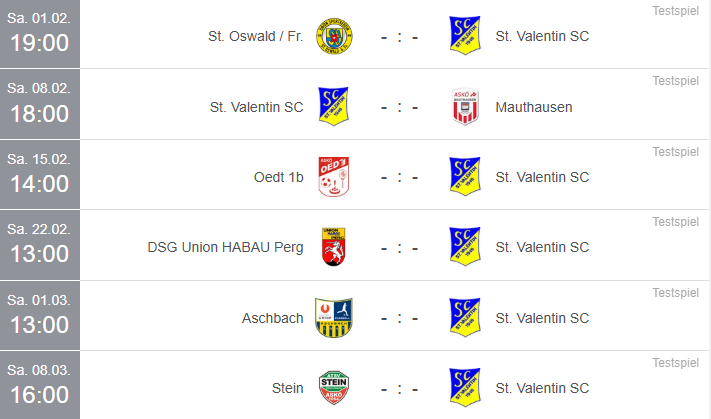The width and height of the screenshot is (711, 419).
Task: Click St. Valentin SC crest in 01.02. match
Action: 465,36
